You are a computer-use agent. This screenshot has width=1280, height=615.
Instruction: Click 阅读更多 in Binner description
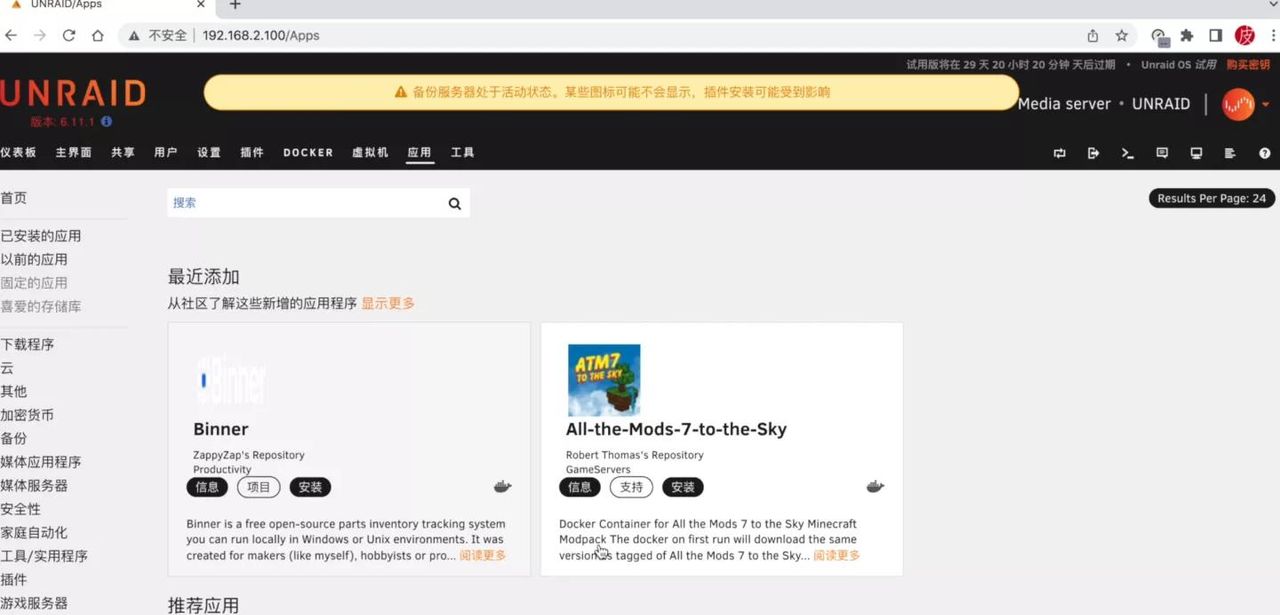483,555
